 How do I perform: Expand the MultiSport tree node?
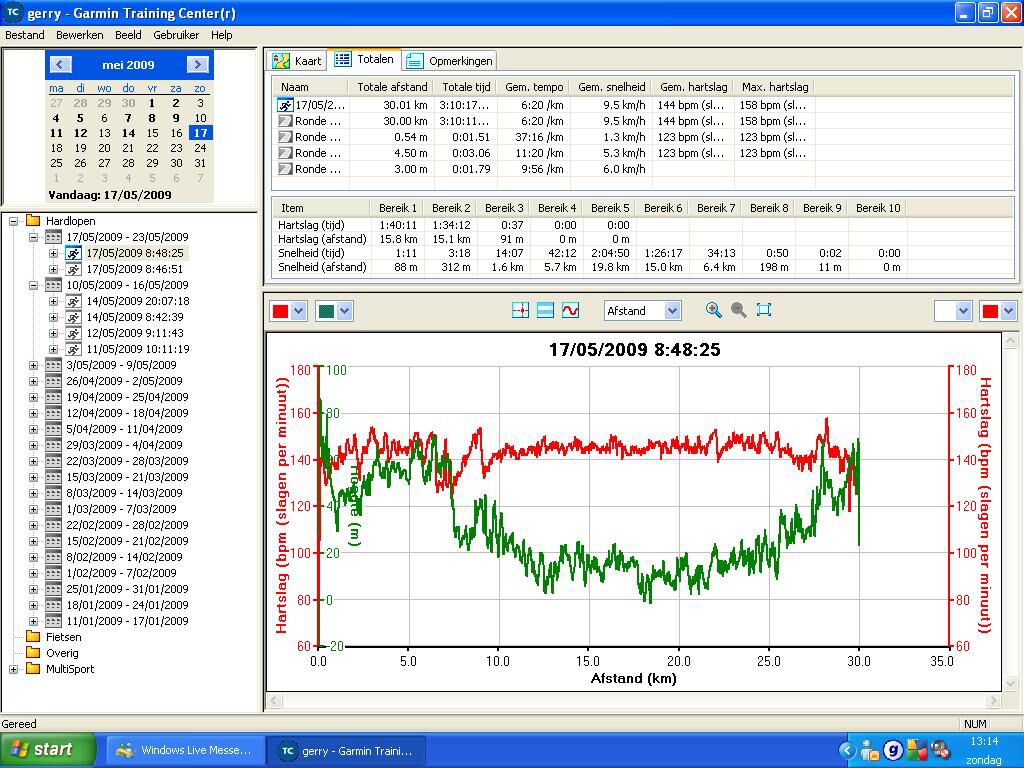[x=13, y=669]
